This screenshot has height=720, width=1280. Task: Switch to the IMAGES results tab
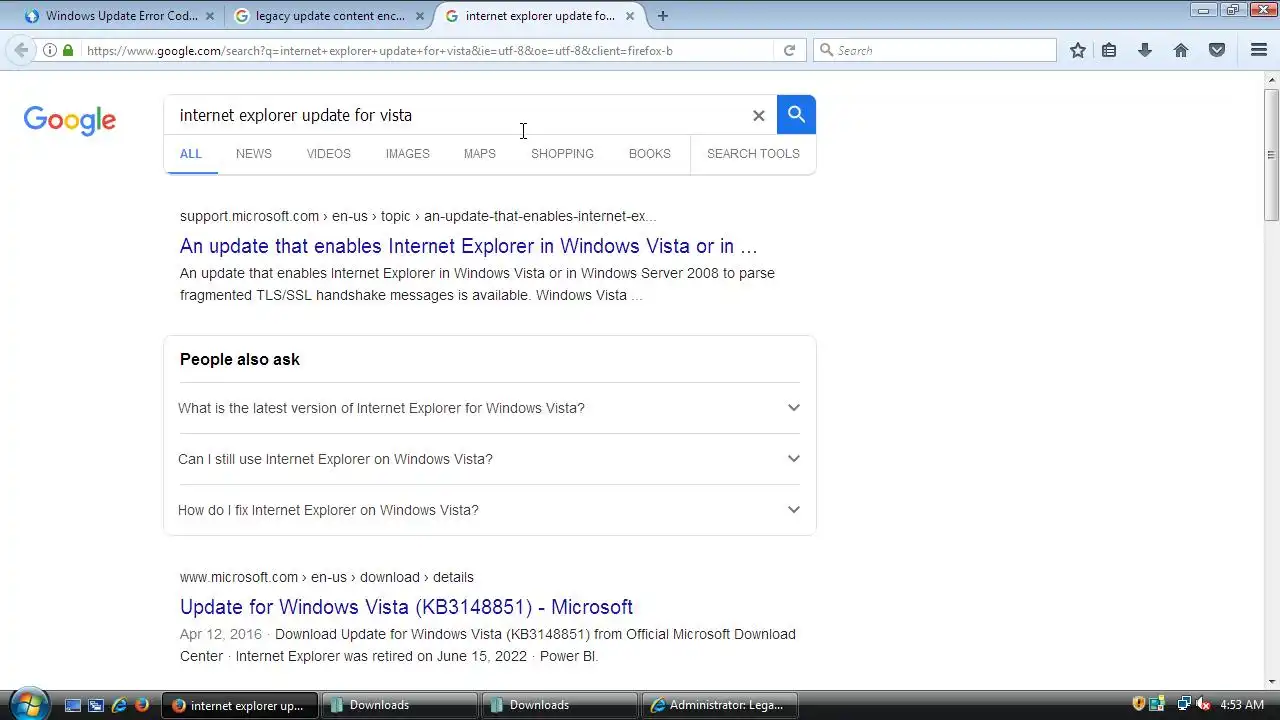coord(408,154)
